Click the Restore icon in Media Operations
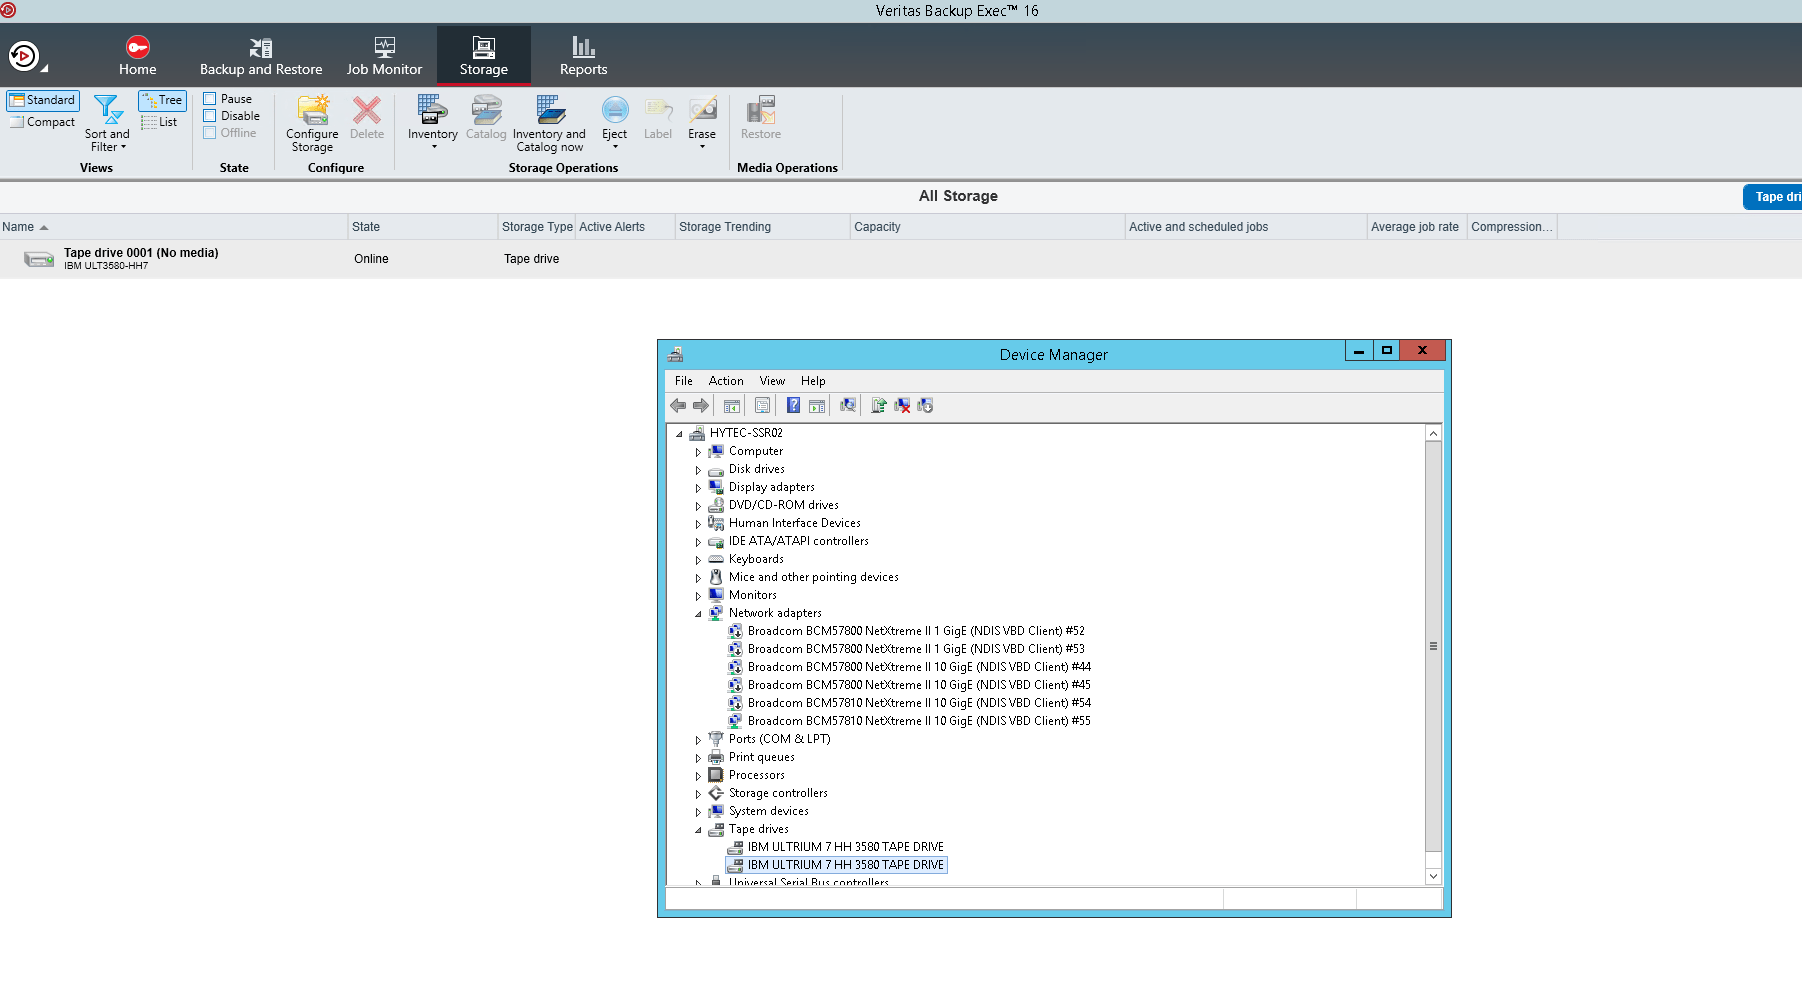 click(x=761, y=110)
